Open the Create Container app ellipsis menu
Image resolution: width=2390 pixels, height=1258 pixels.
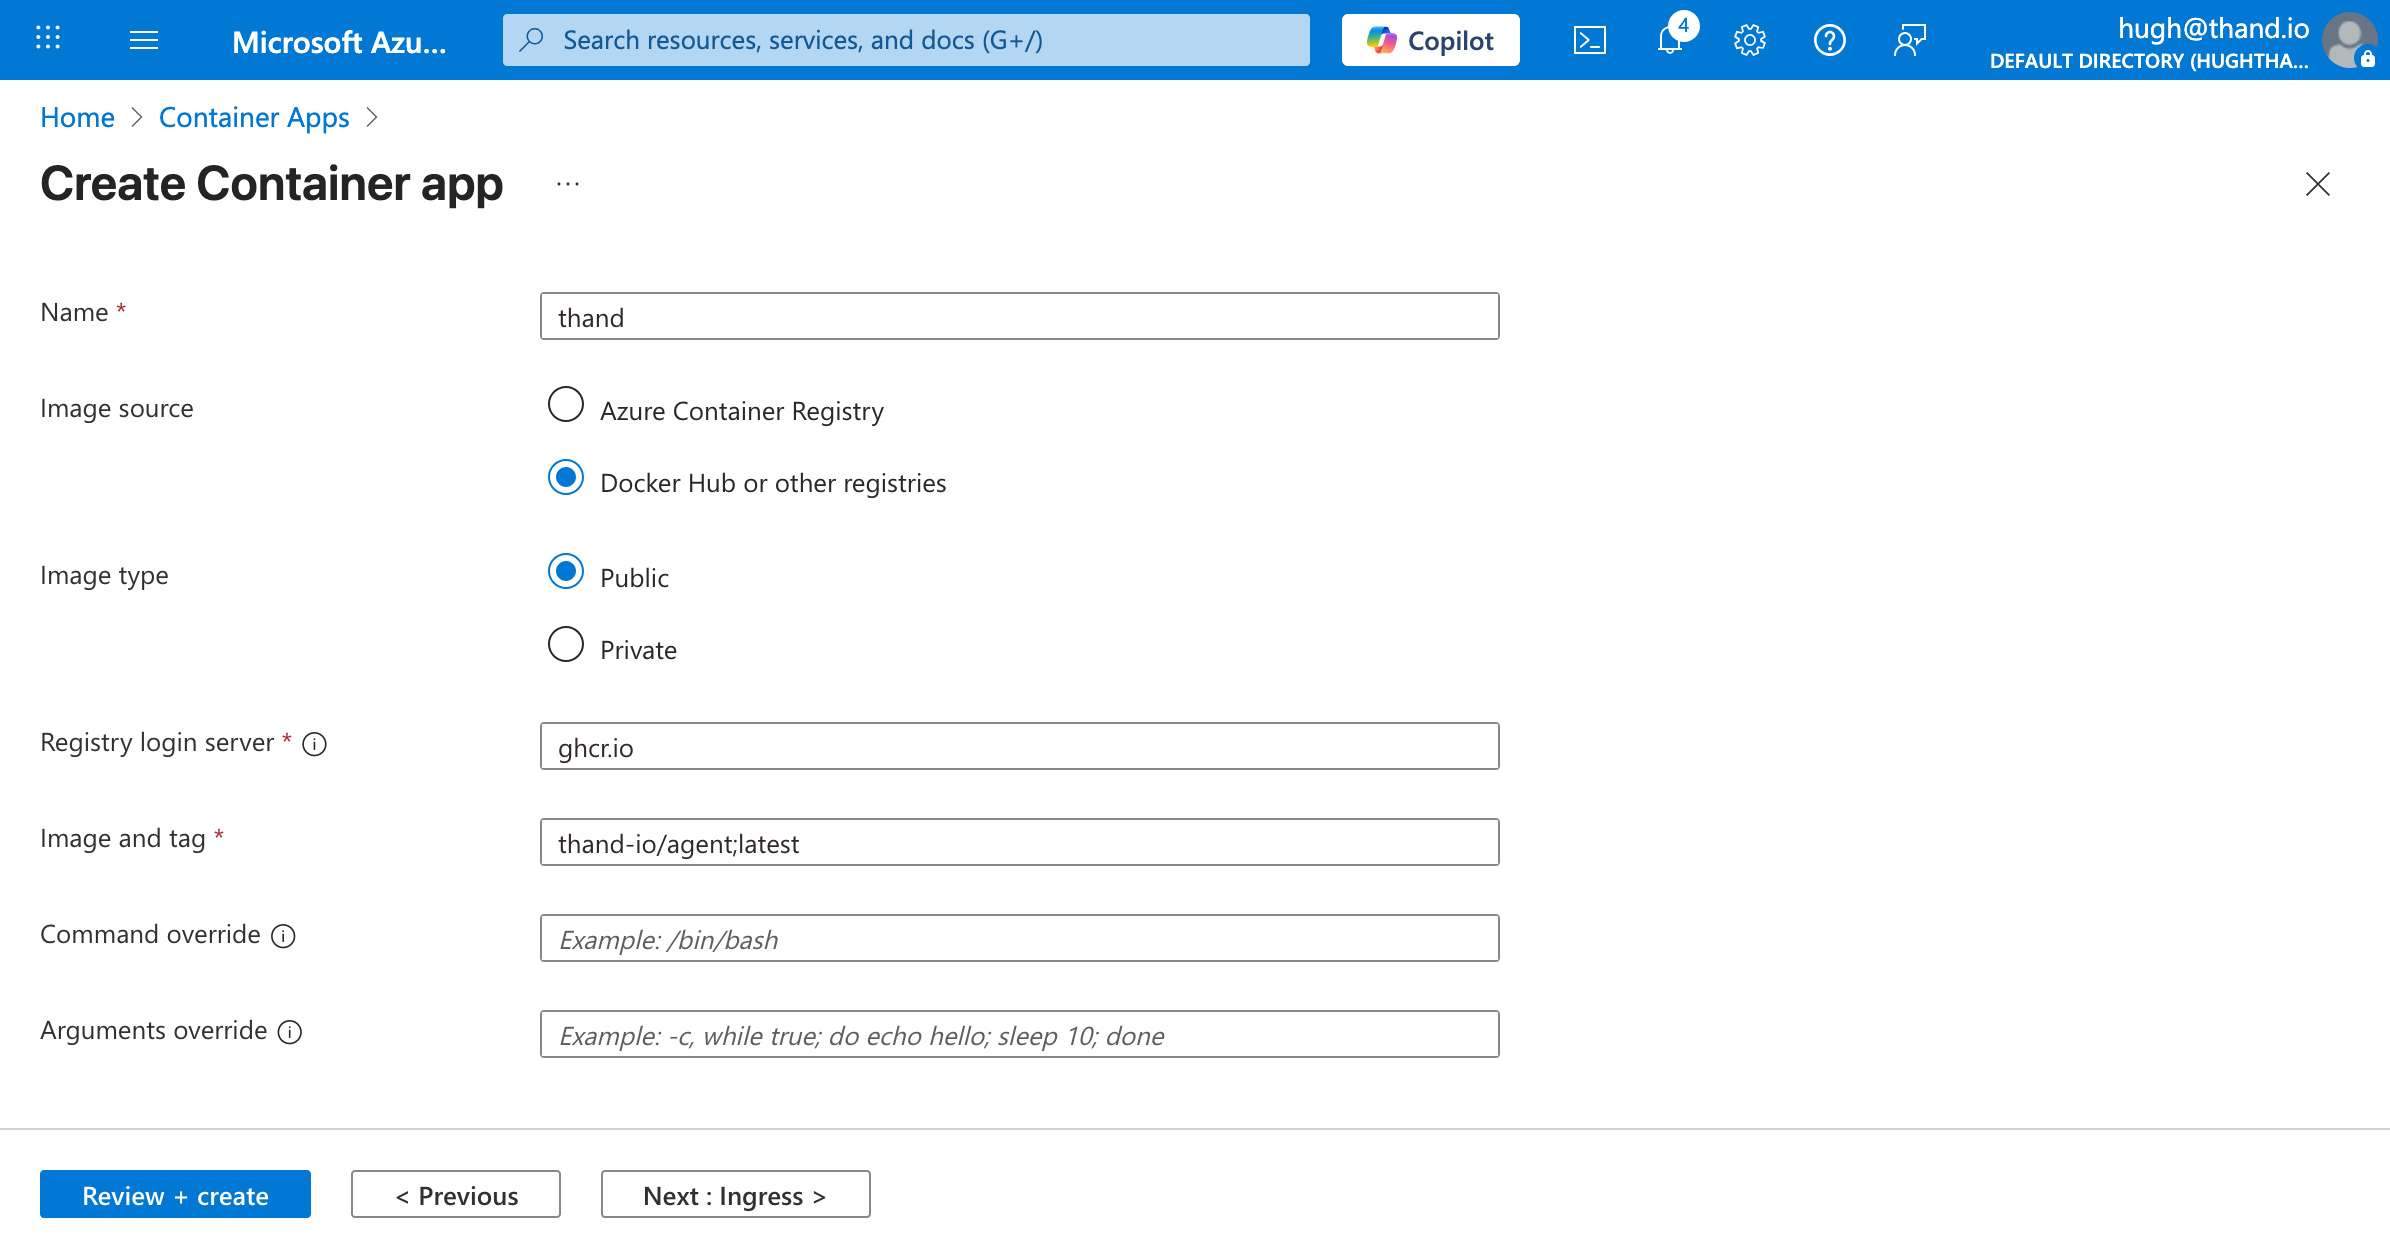pos(567,184)
